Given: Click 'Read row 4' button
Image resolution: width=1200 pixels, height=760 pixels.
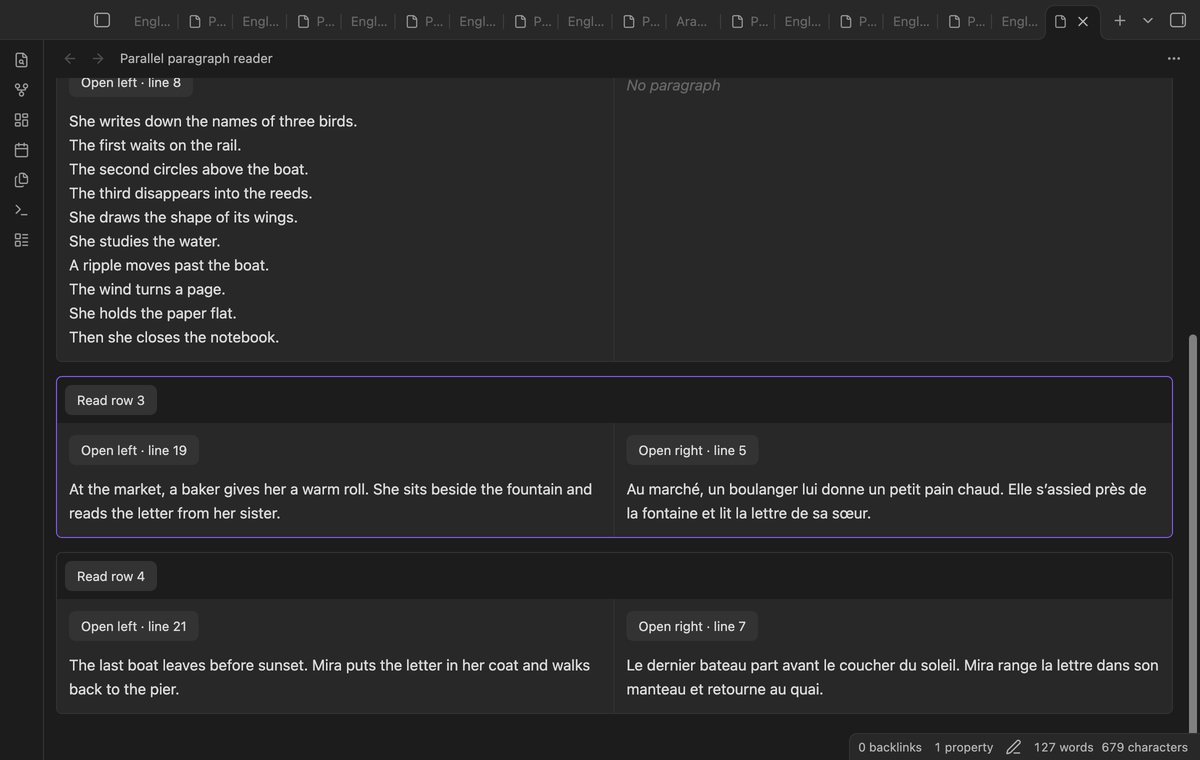Looking at the screenshot, I should pyautogui.click(x=111, y=576).
